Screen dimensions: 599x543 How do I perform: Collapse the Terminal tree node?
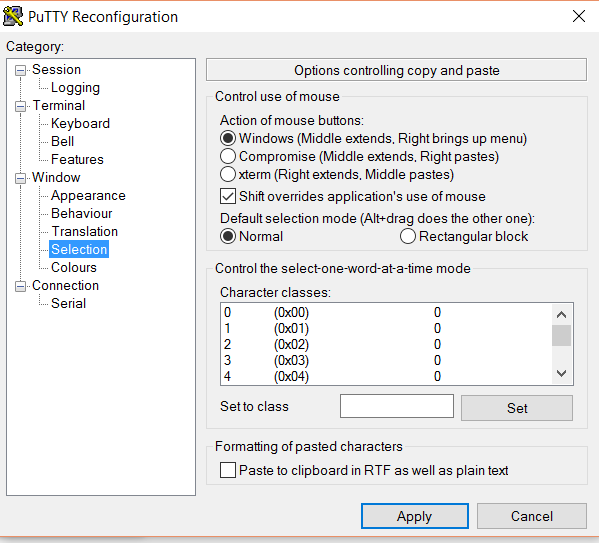(x=20, y=106)
